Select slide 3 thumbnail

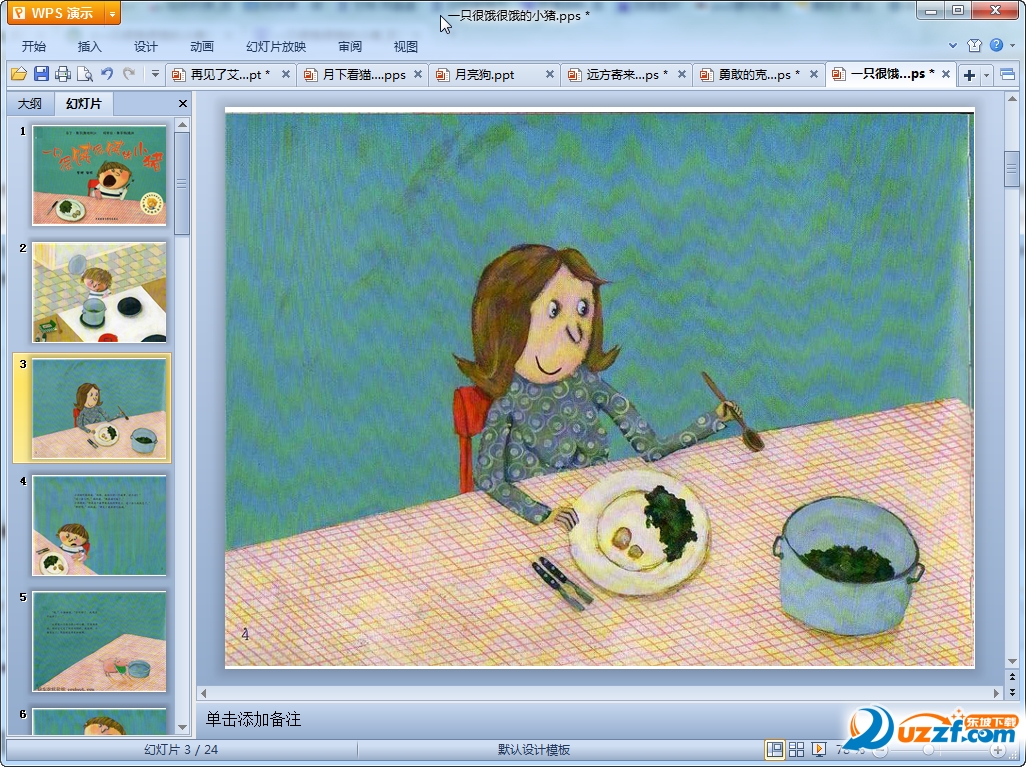click(x=99, y=408)
